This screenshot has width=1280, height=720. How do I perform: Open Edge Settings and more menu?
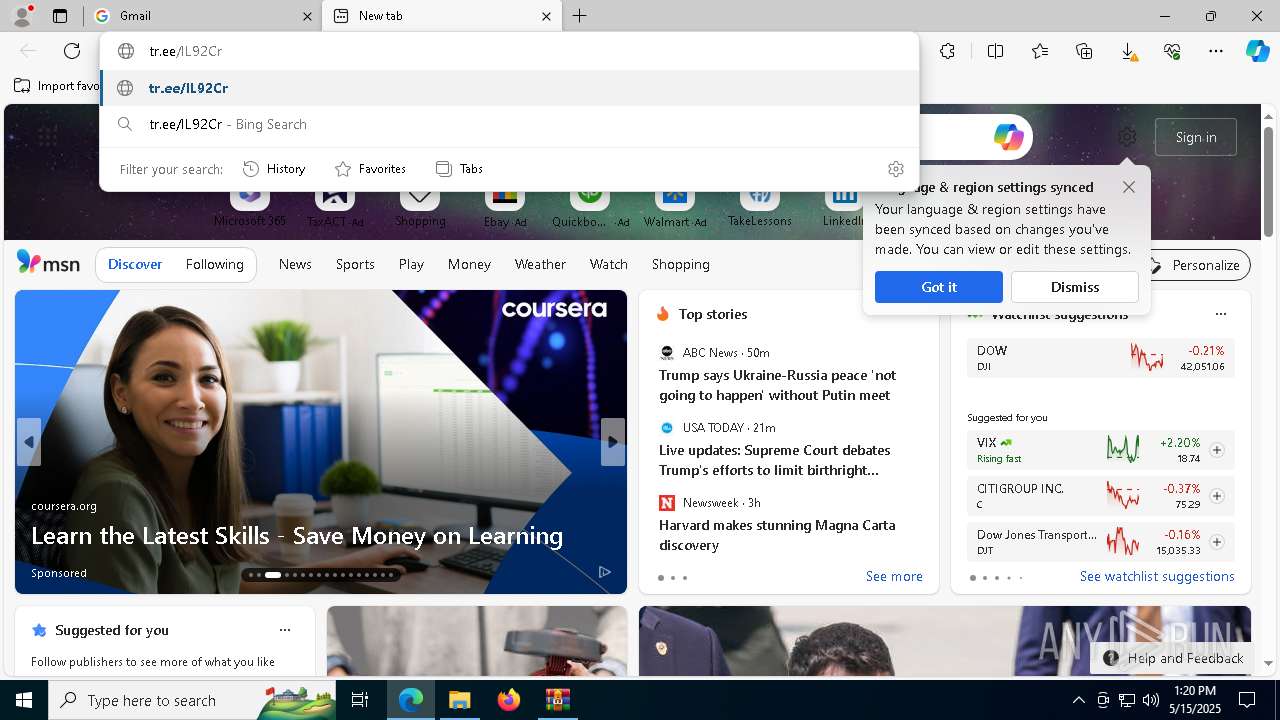(1216, 51)
